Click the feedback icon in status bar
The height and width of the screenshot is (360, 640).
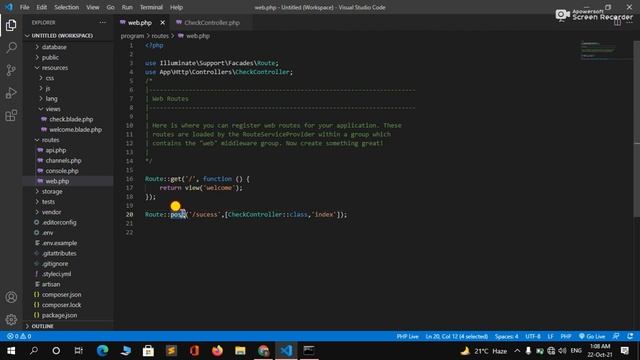616,336
